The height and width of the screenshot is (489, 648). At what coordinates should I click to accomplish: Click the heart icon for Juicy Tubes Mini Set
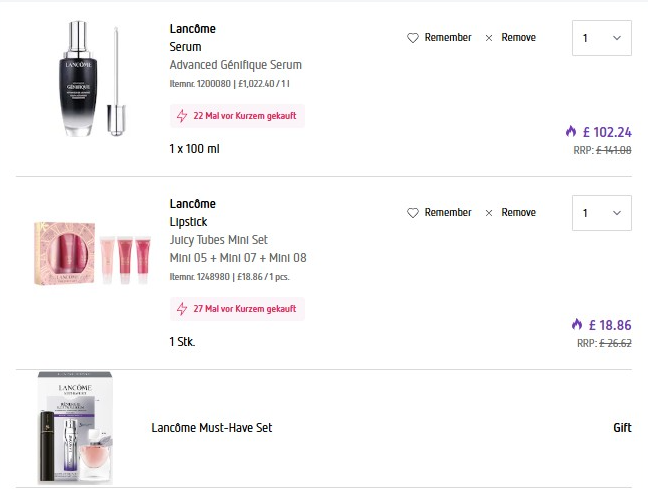(412, 213)
